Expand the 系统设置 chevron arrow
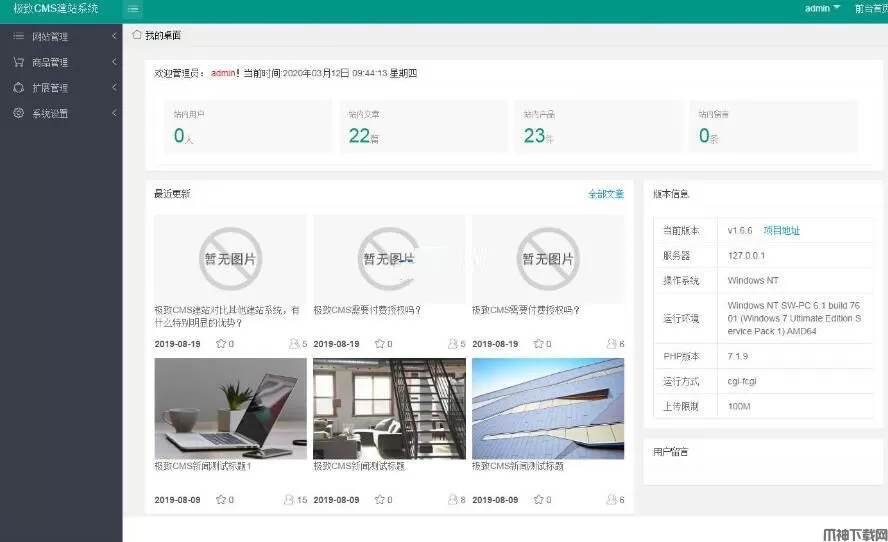The image size is (888, 542). pos(114,114)
